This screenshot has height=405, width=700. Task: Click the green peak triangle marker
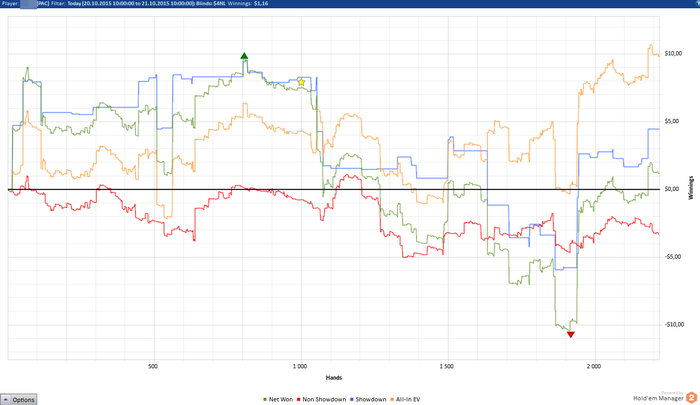pyautogui.click(x=244, y=56)
